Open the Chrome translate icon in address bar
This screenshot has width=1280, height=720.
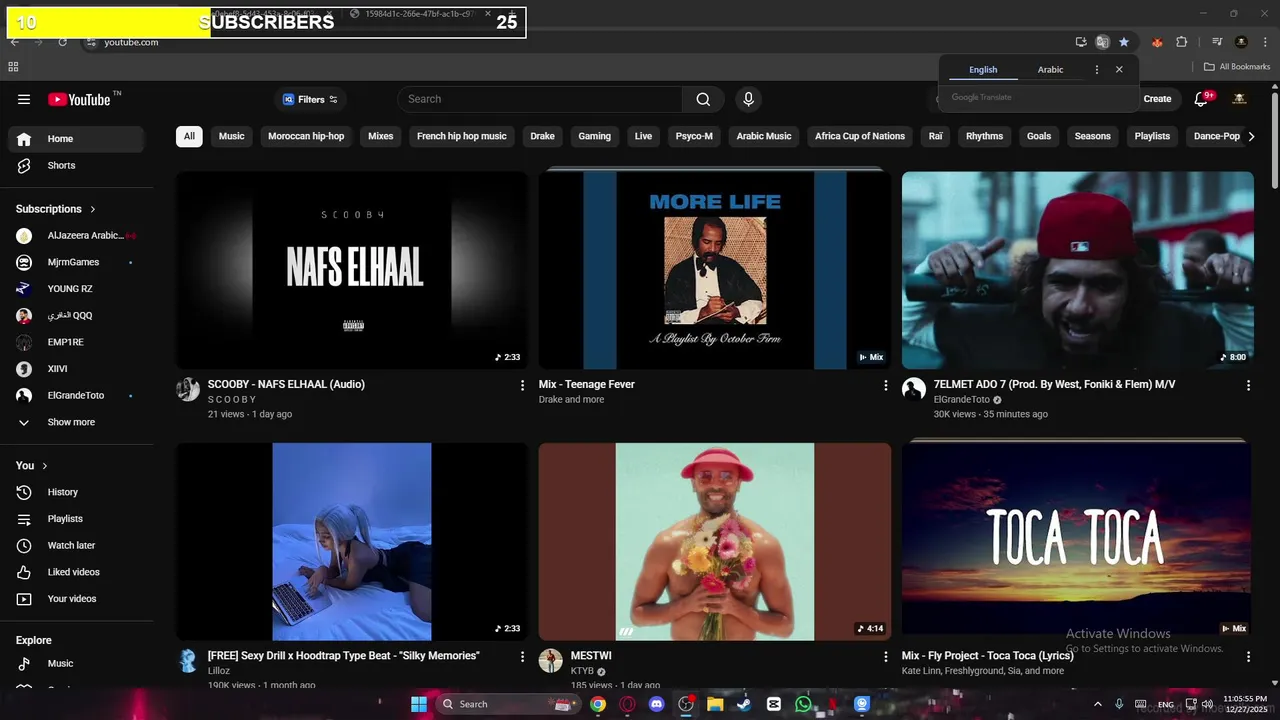click(x=1102, y=42)
